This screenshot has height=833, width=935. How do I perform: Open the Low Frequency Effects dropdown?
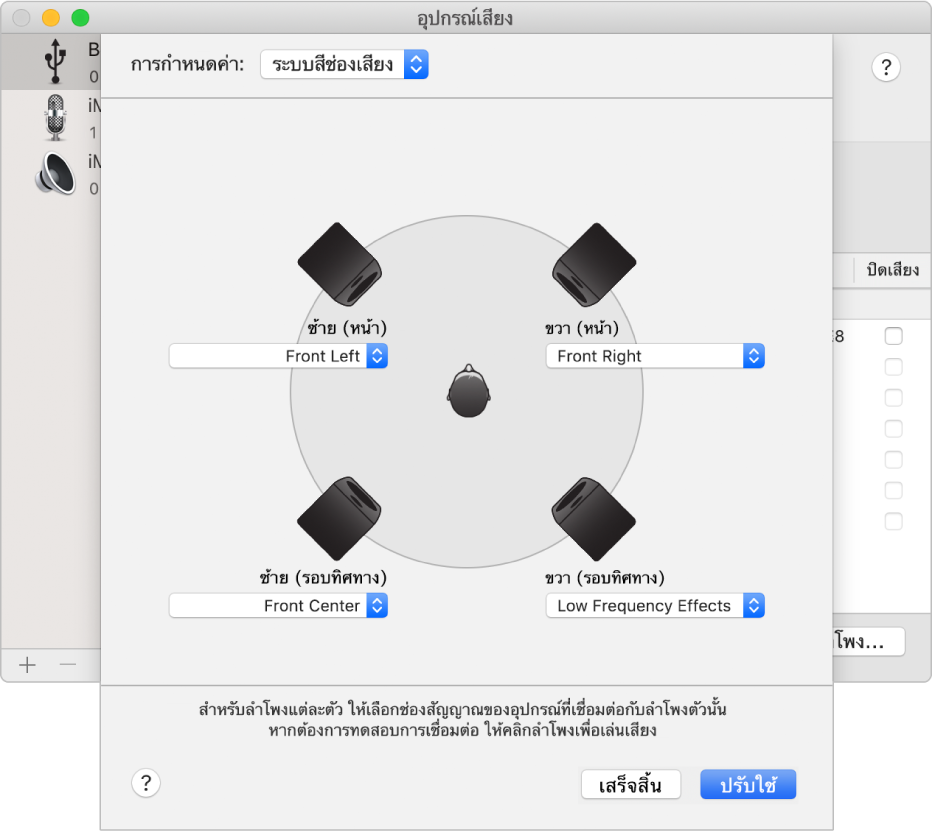[x=655, y=606]
